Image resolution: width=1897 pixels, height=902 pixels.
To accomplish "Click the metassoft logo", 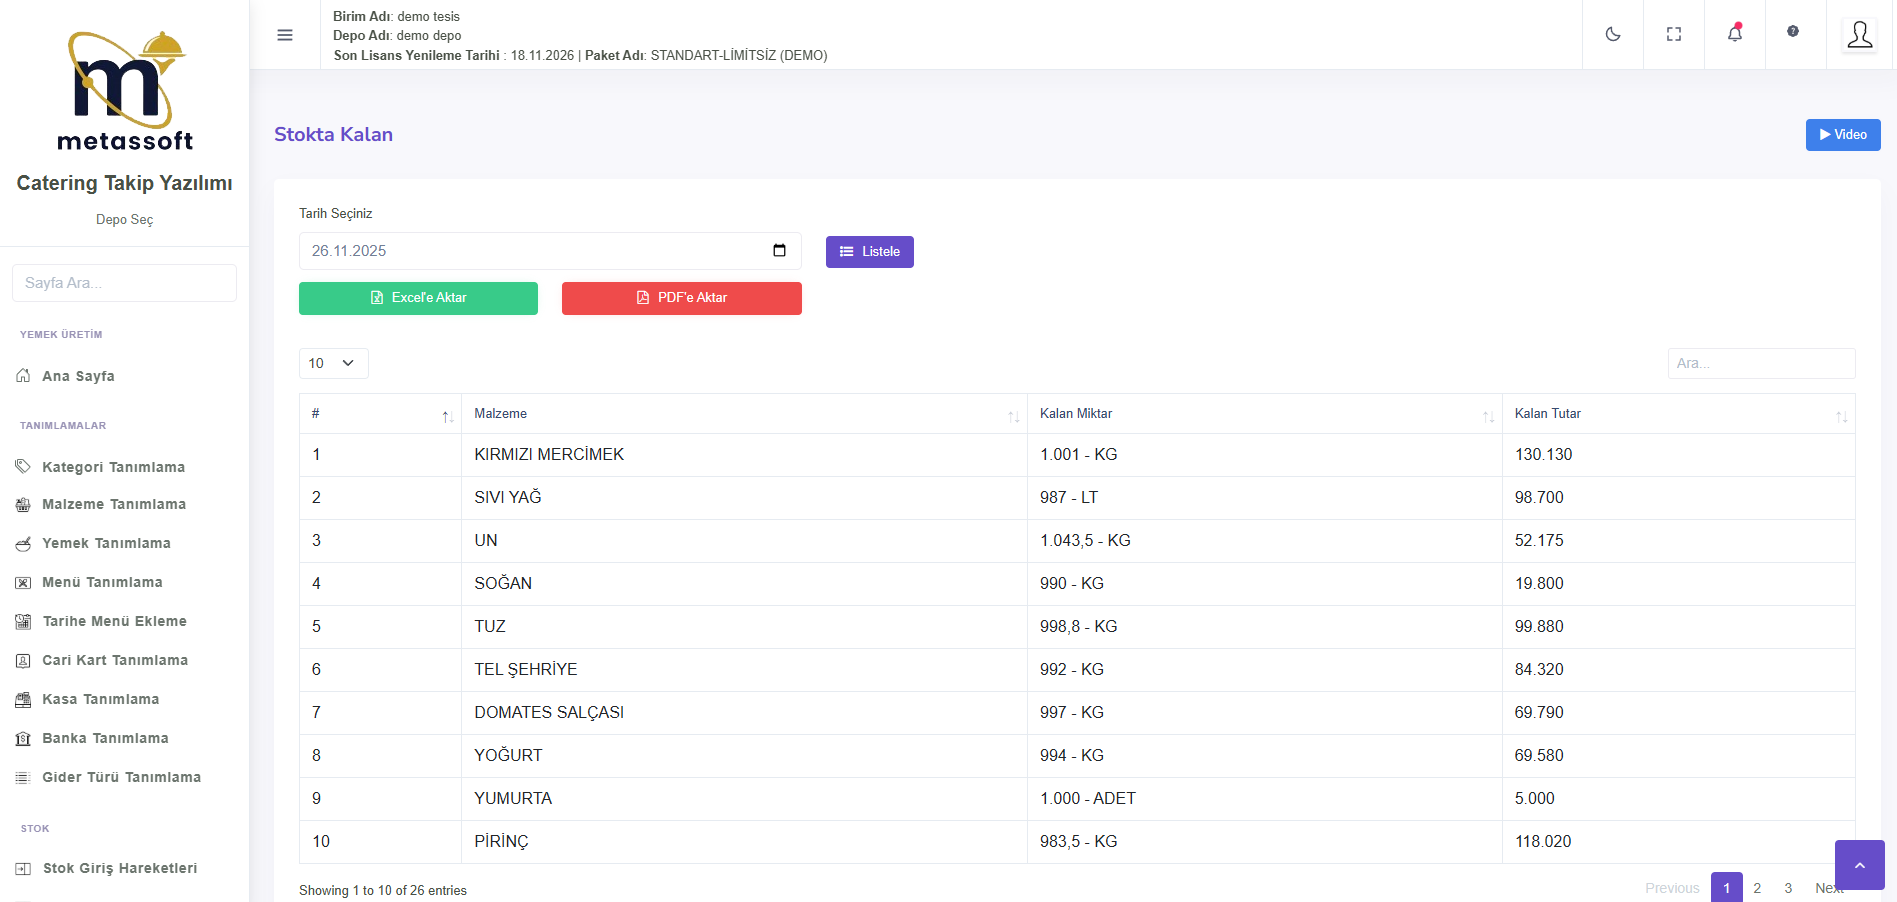I will coord(125,91).
